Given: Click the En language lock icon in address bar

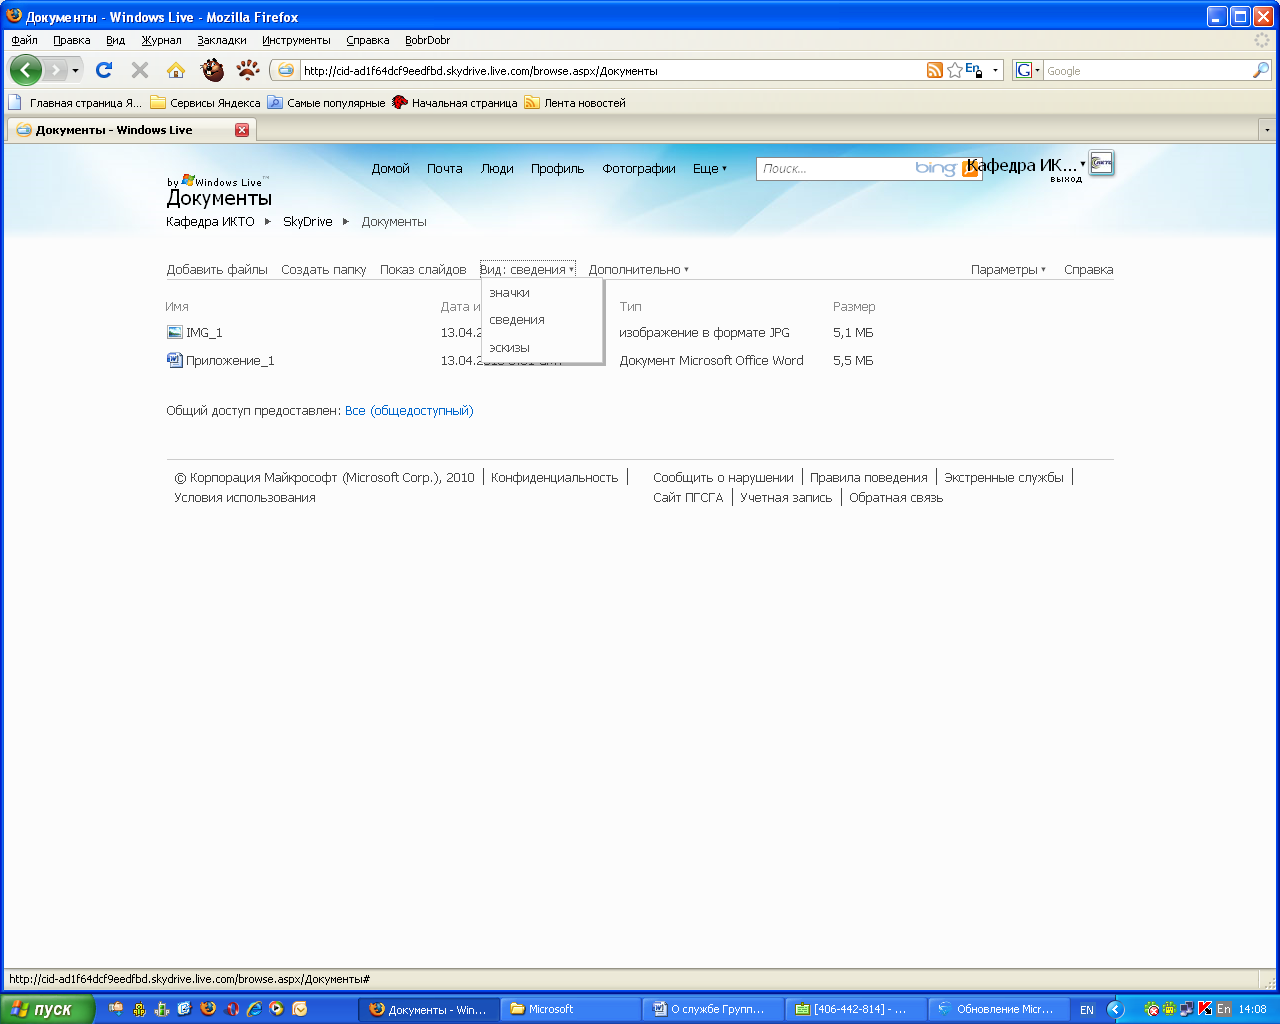Looking at the screenshot, I should [x=974, y=70].
